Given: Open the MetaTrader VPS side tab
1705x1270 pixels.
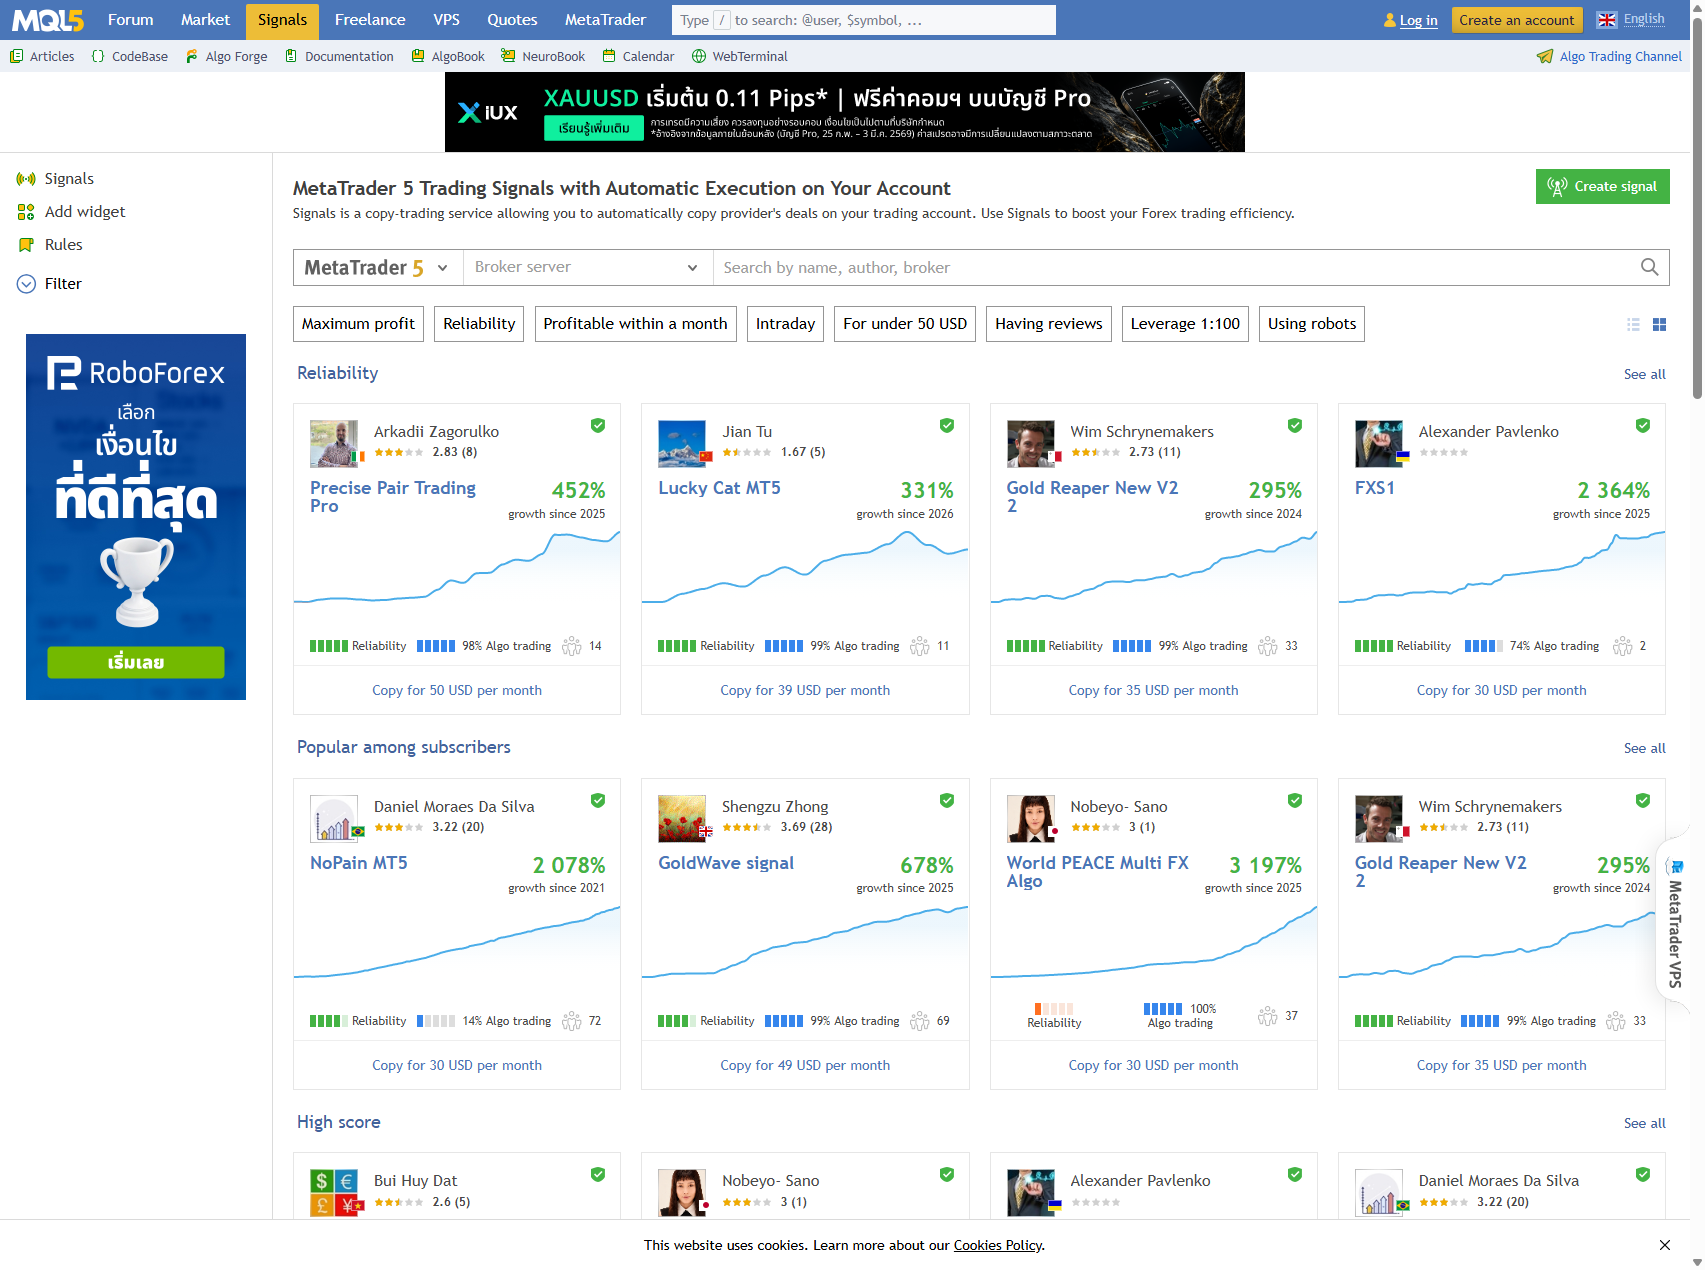Looking at the screenshot, I should [1676, 923].
